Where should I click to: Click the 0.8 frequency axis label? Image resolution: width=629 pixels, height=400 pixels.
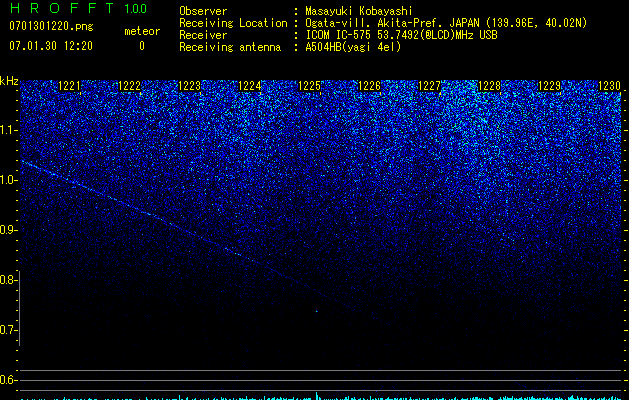[x=9, y=280]
